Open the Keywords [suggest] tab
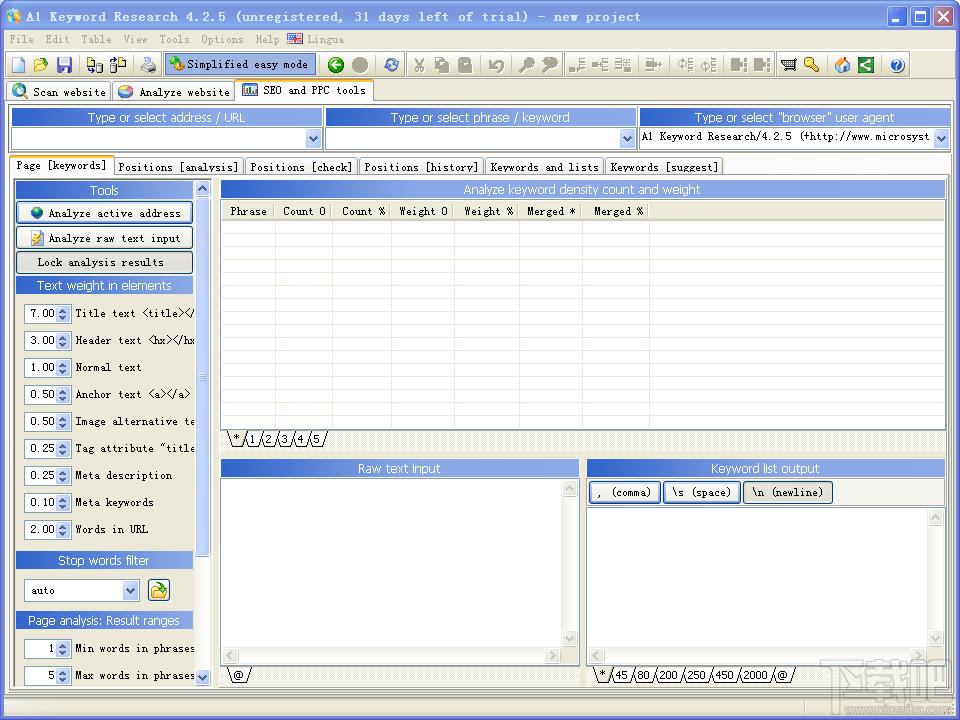 664,167
